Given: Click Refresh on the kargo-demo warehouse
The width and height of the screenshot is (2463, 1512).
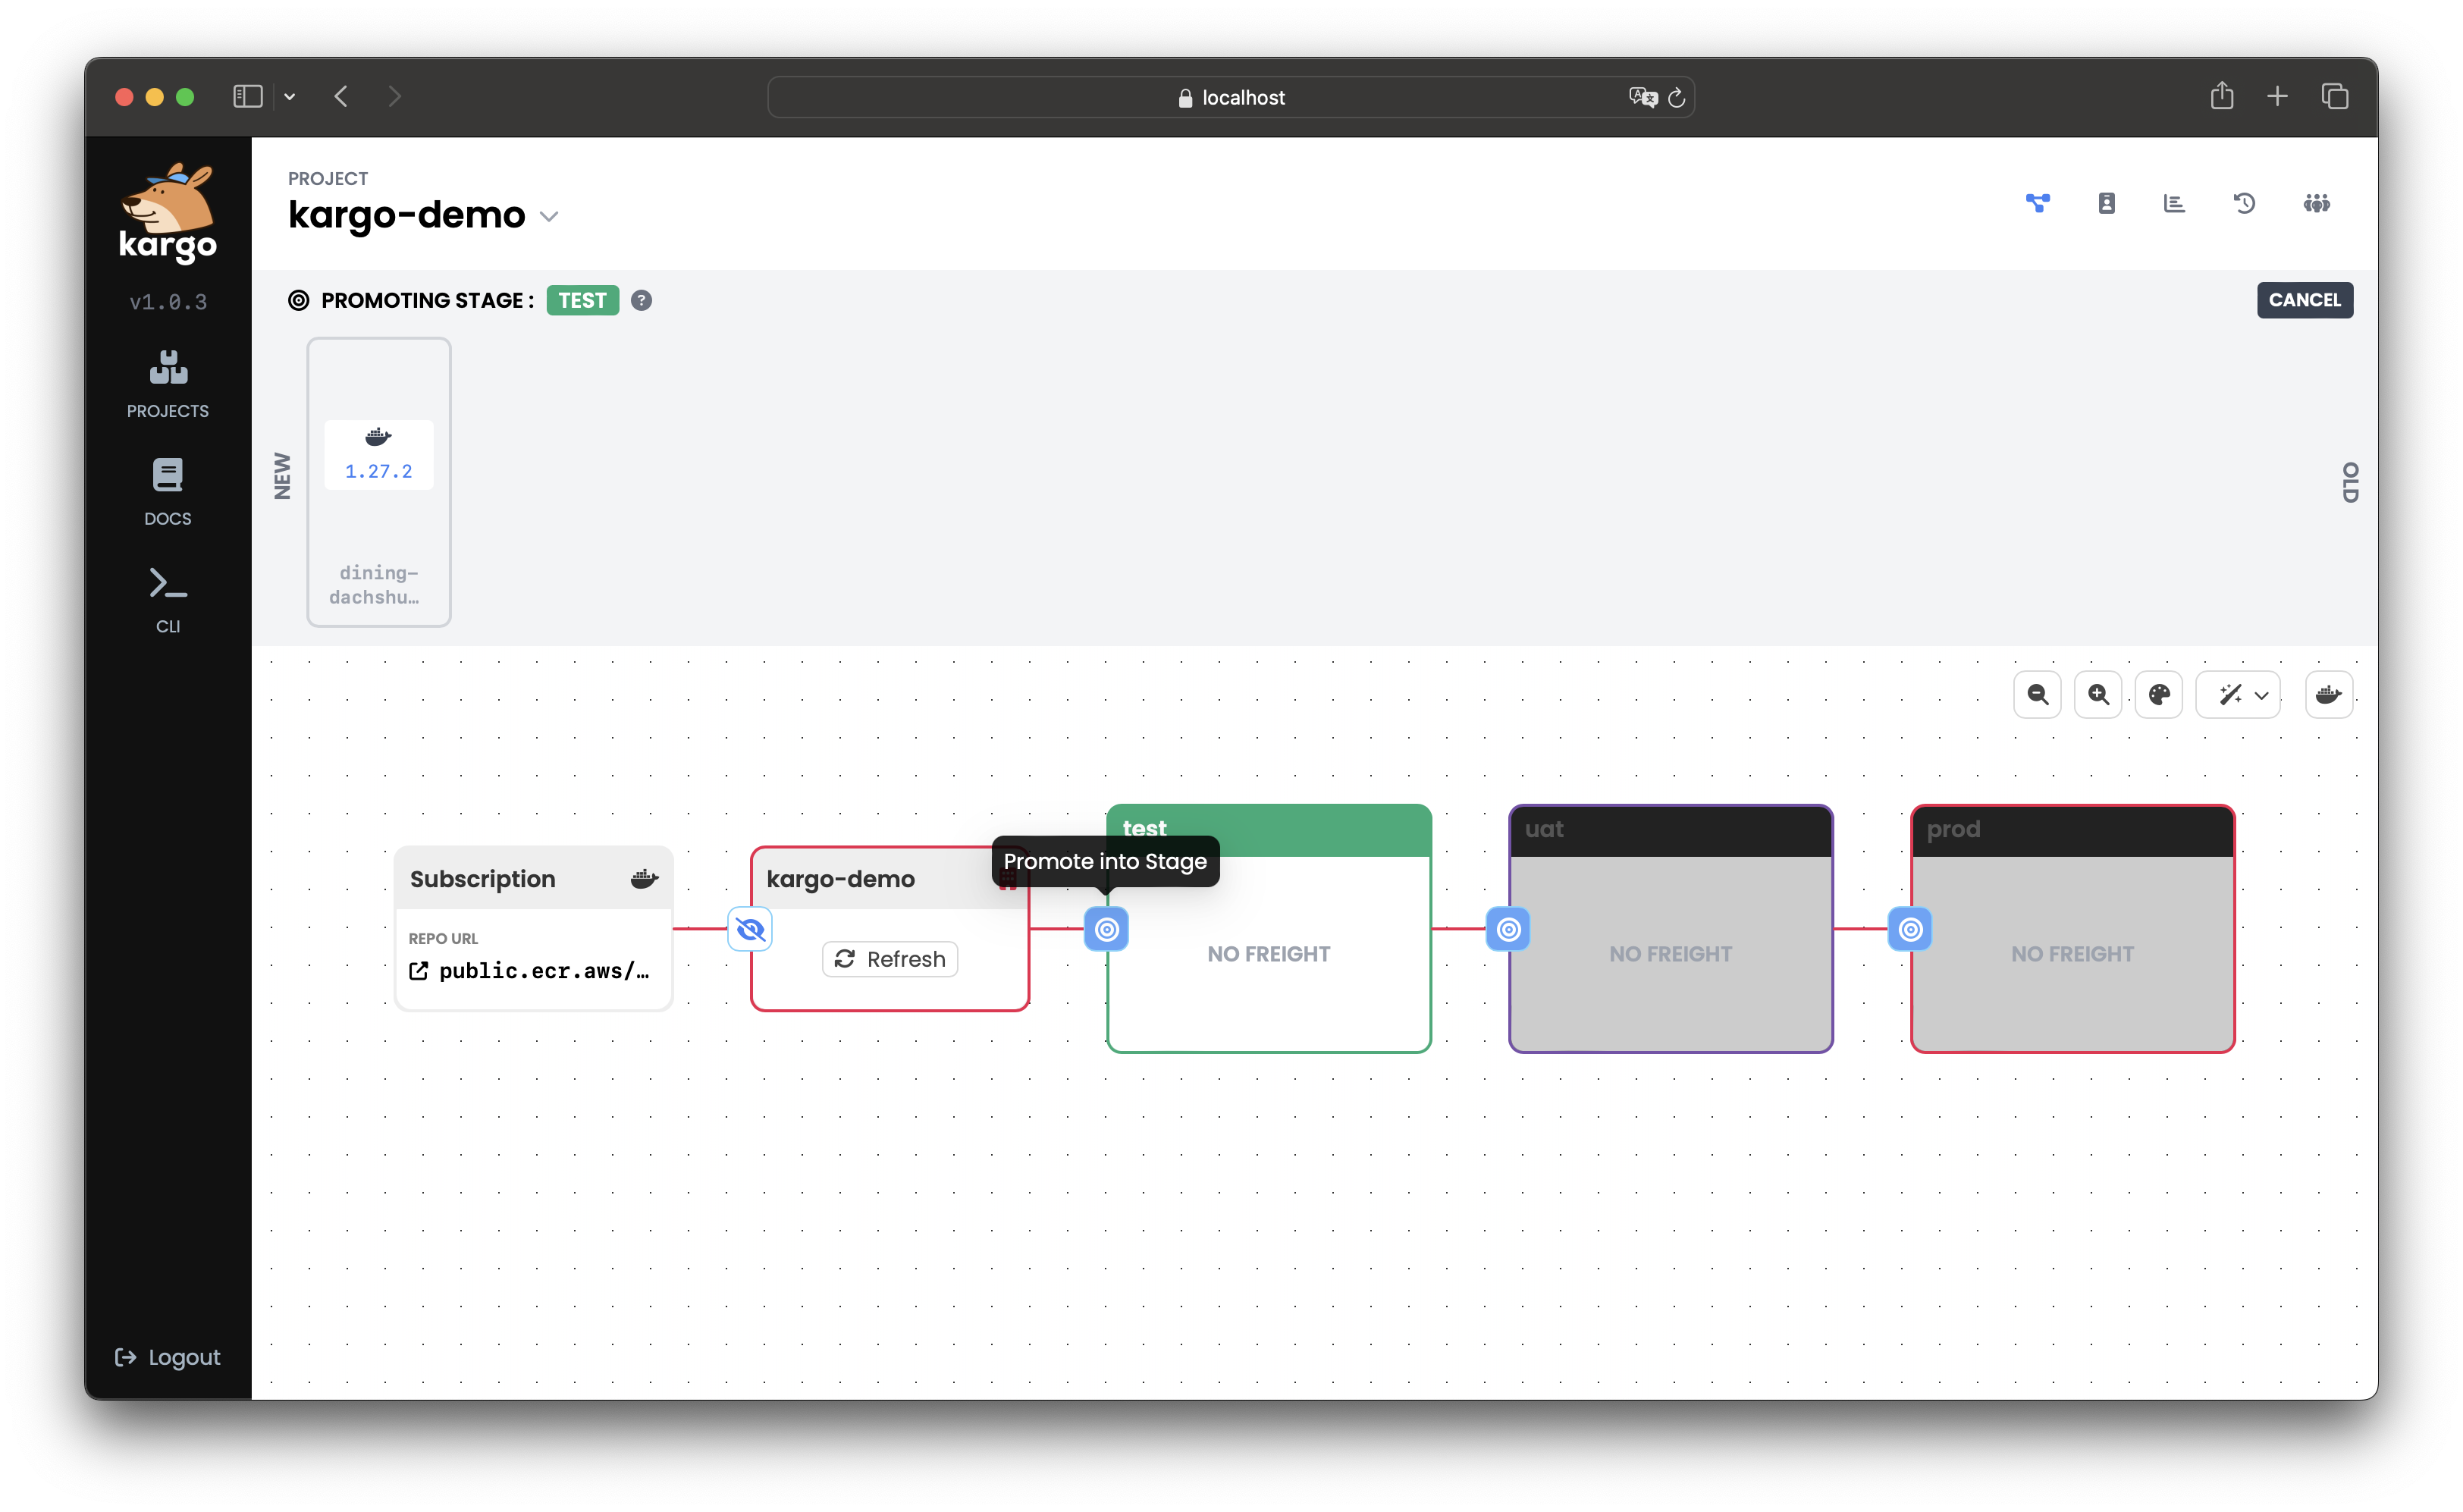Looking at the screenshot, I should tap(890, 959).
